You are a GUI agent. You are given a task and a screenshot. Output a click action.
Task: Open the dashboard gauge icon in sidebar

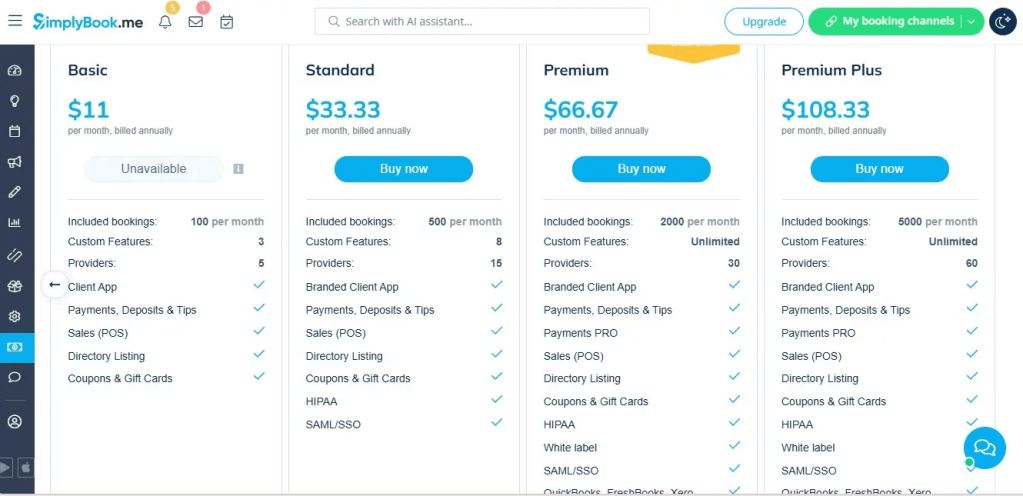pos(15,71)
